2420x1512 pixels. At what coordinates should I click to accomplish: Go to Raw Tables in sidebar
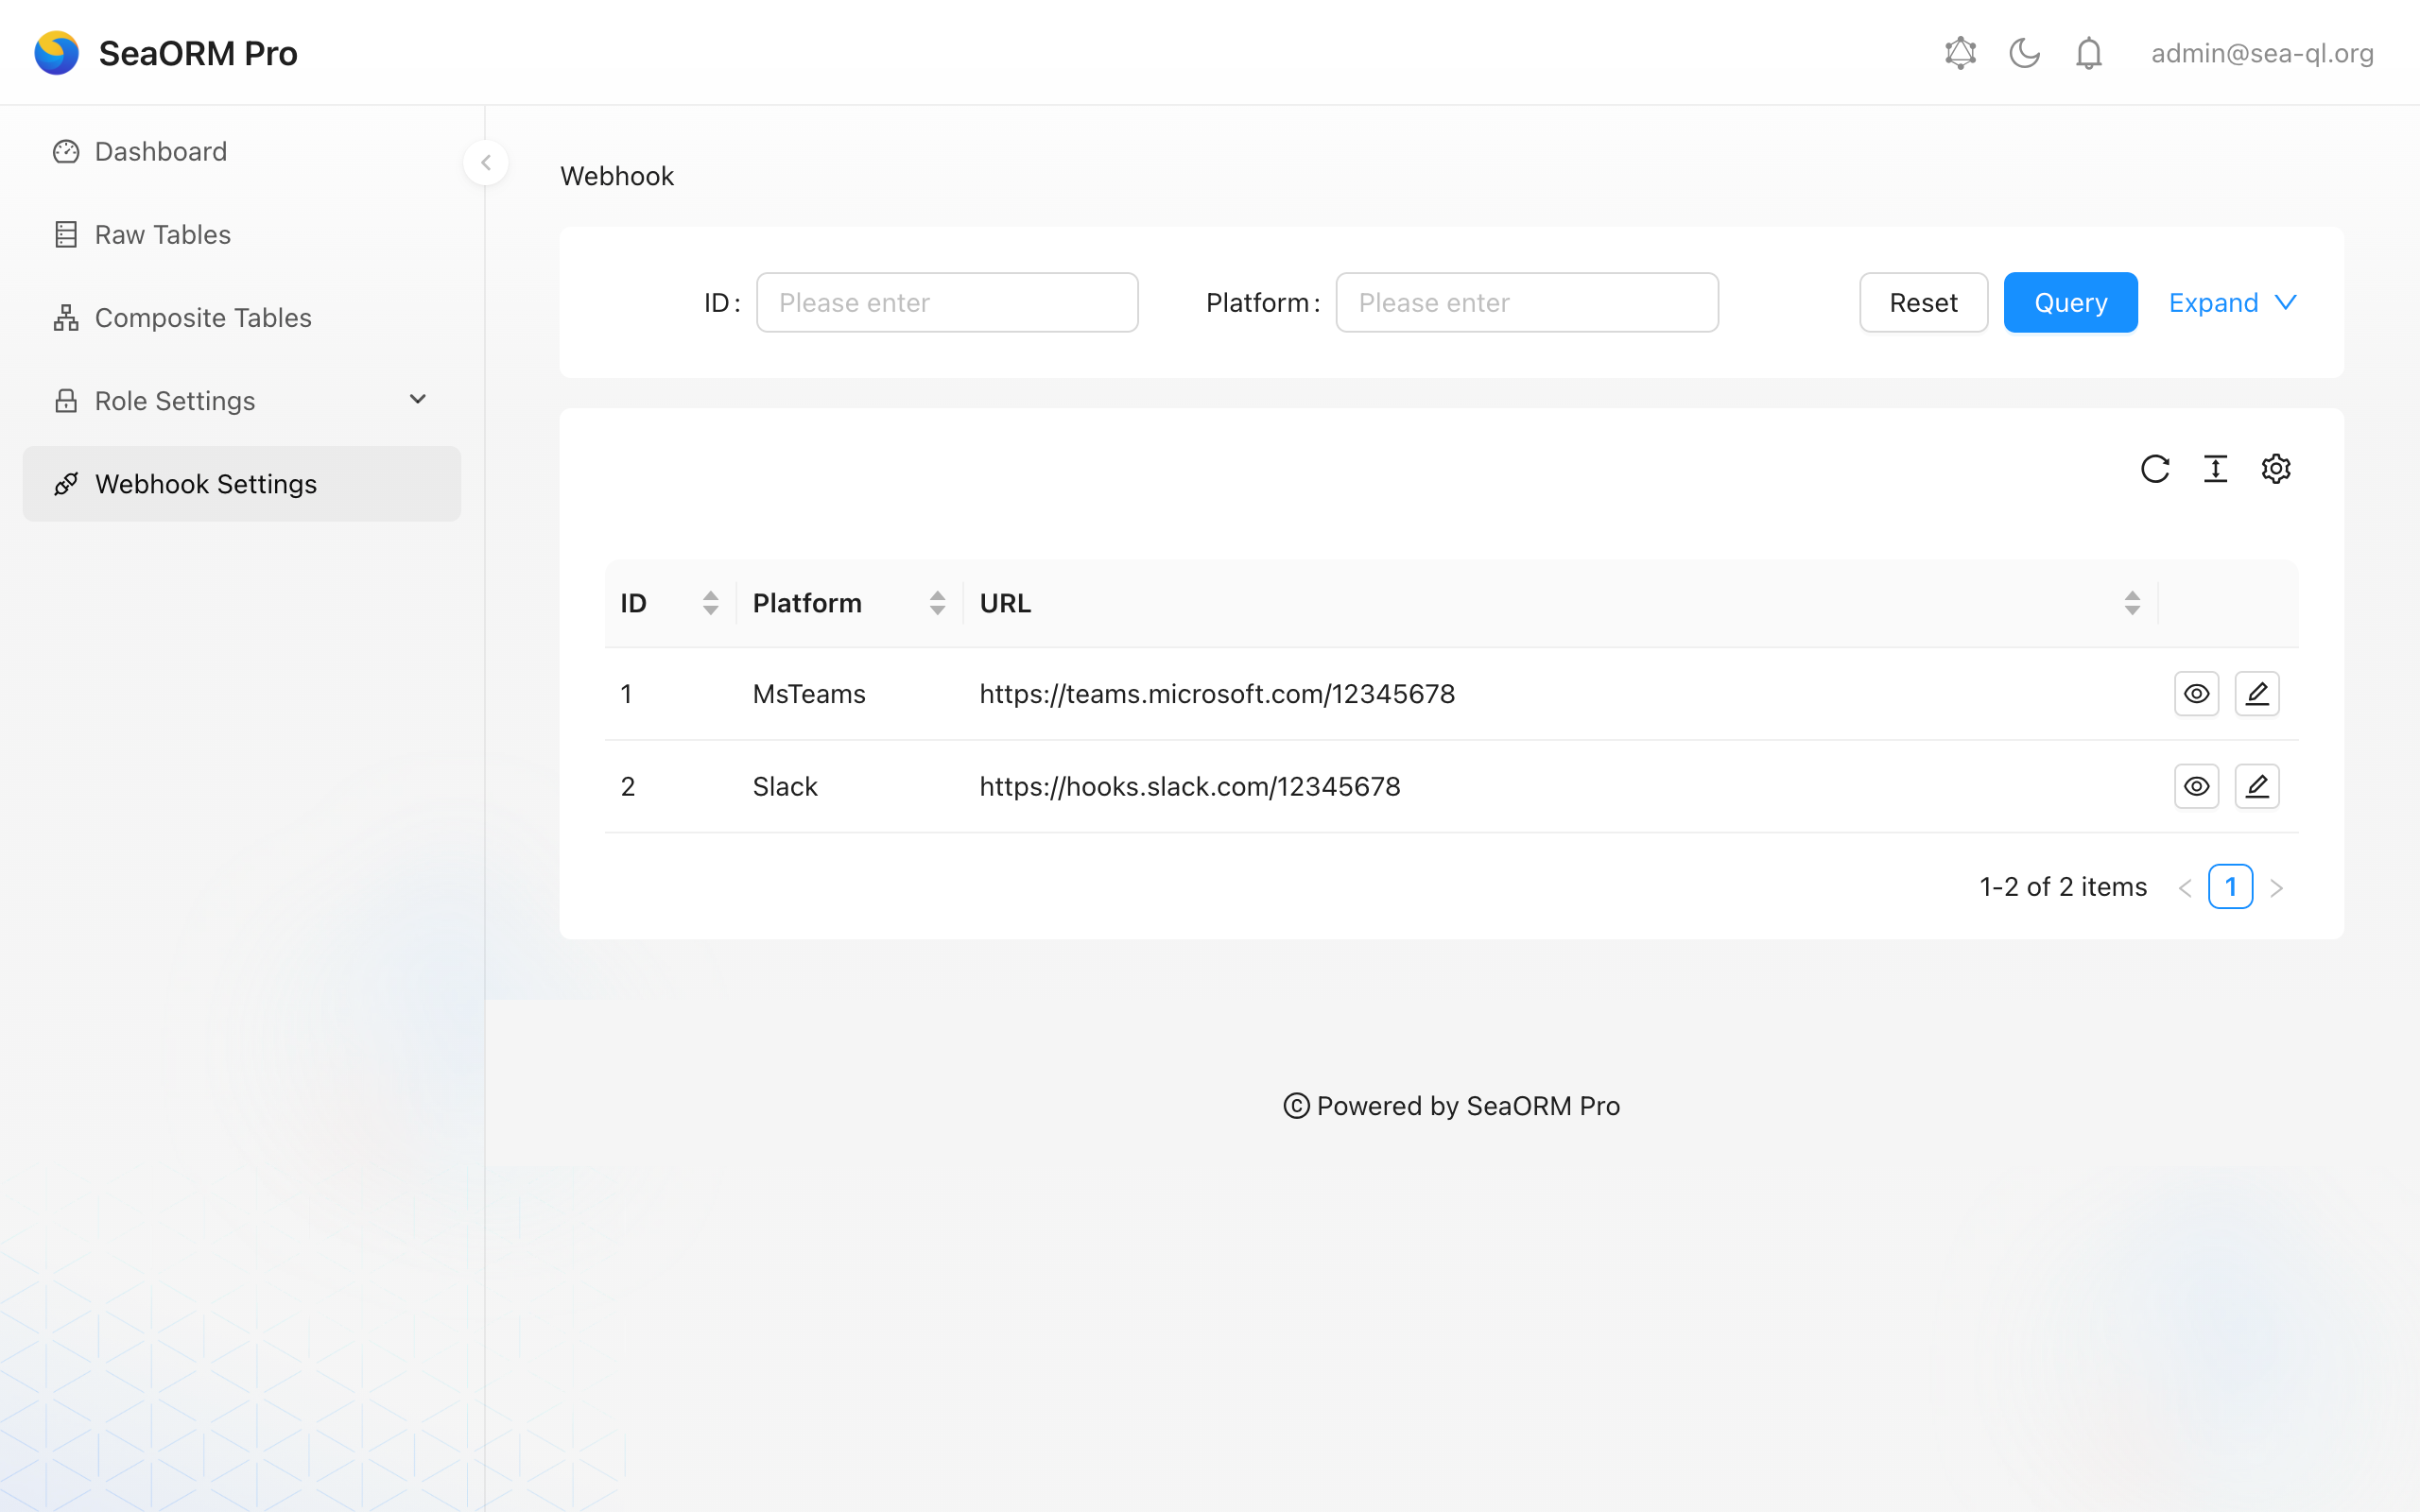[x=163, y=235]
